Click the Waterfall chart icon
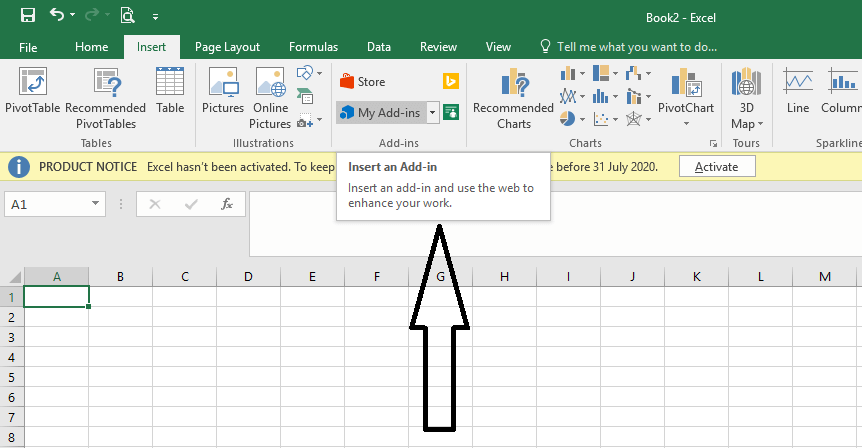 (633, 73)
